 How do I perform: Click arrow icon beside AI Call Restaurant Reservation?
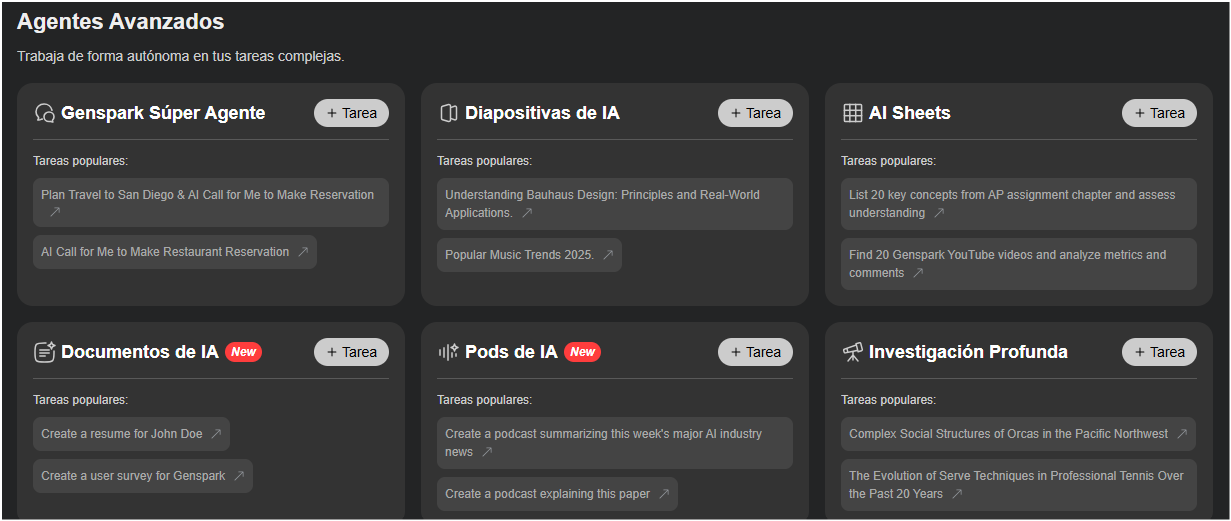303,252
